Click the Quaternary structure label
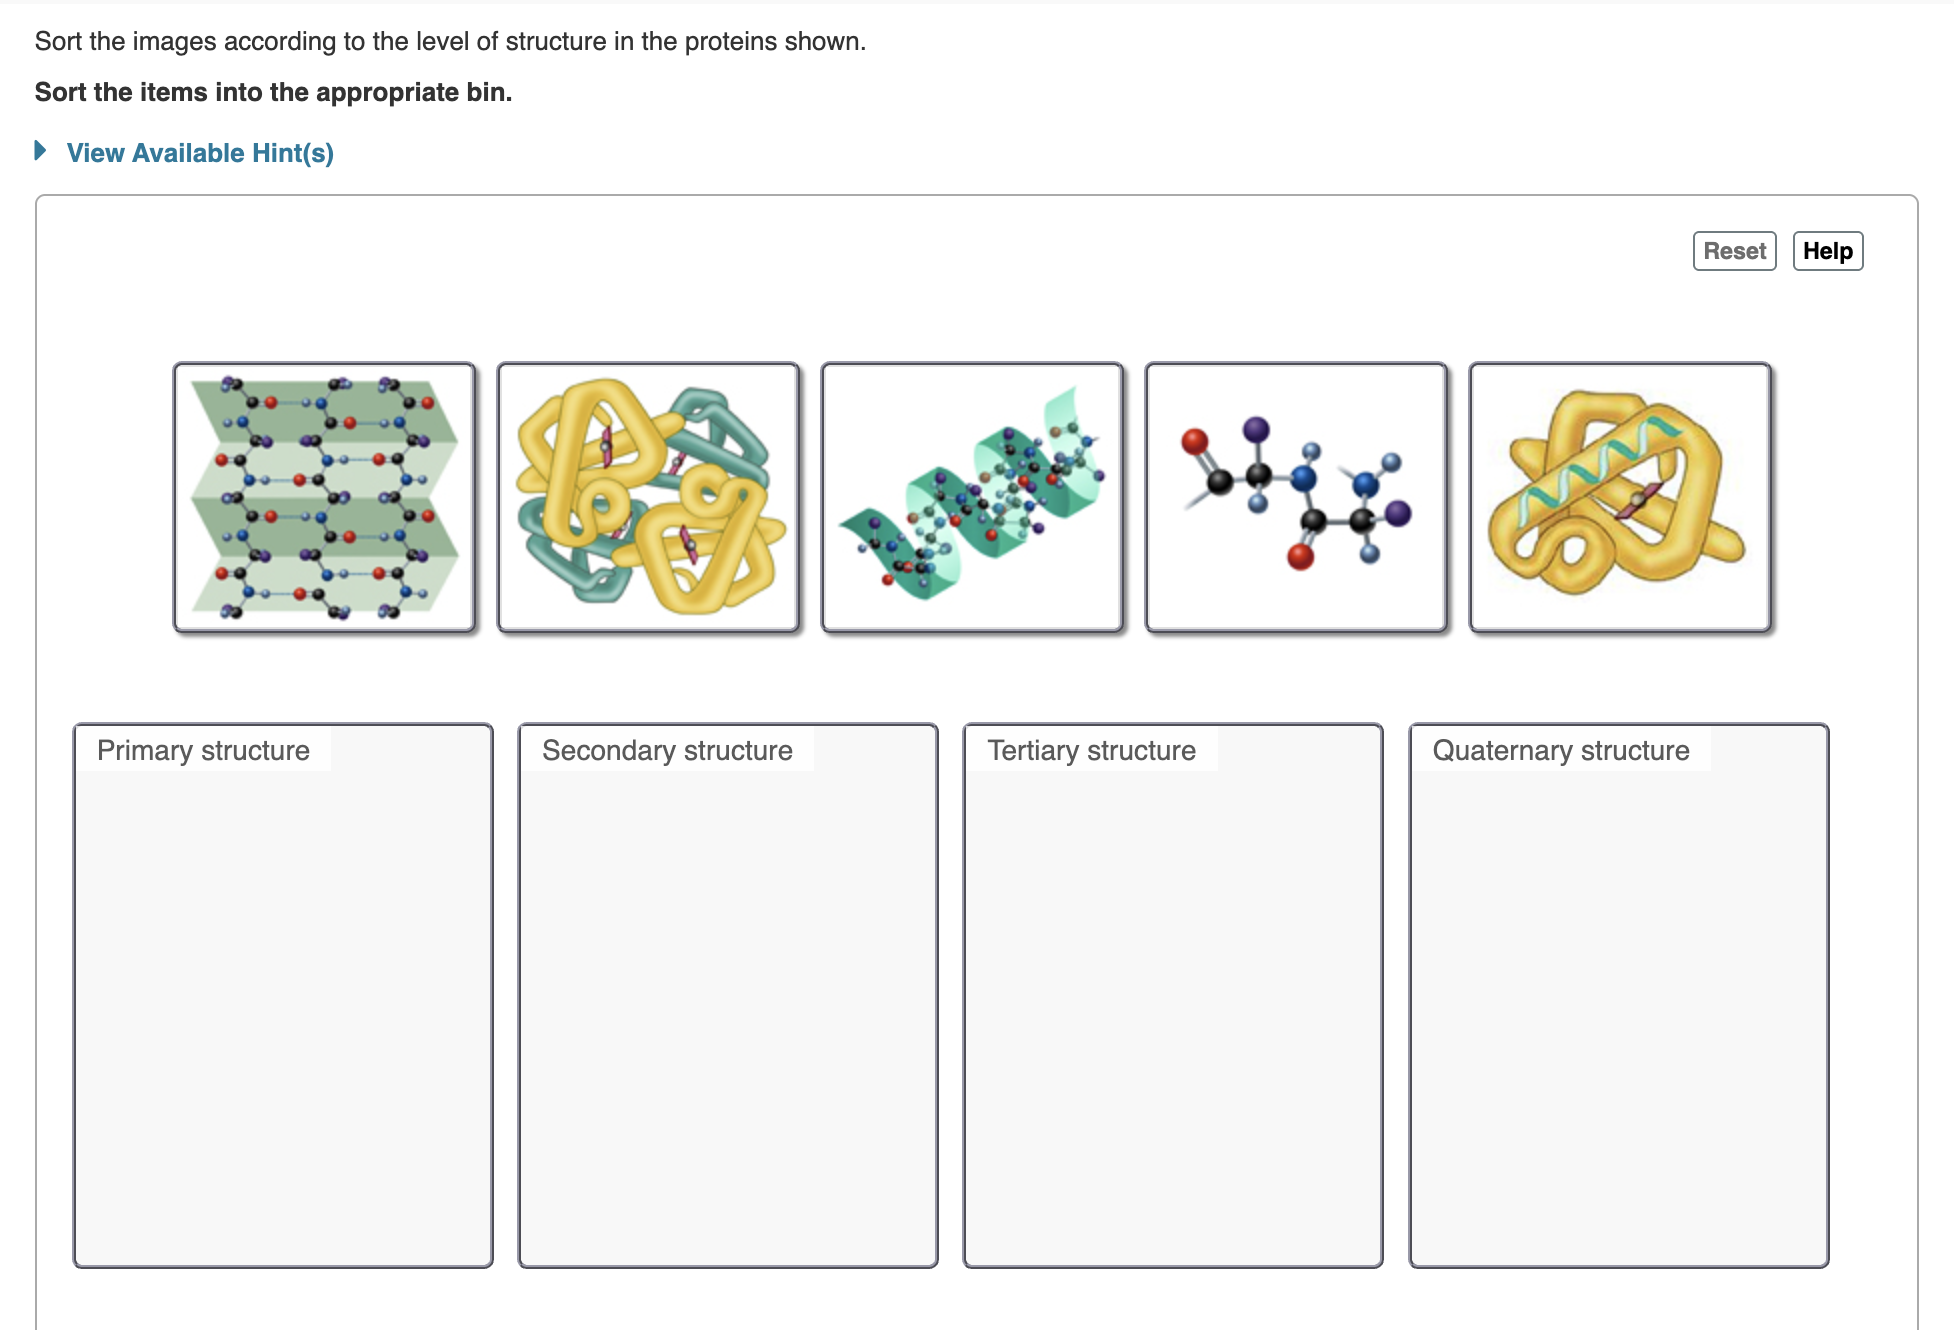Screen dimensions: 1954x1330 pyautogui.click(x=1560, y=750)
